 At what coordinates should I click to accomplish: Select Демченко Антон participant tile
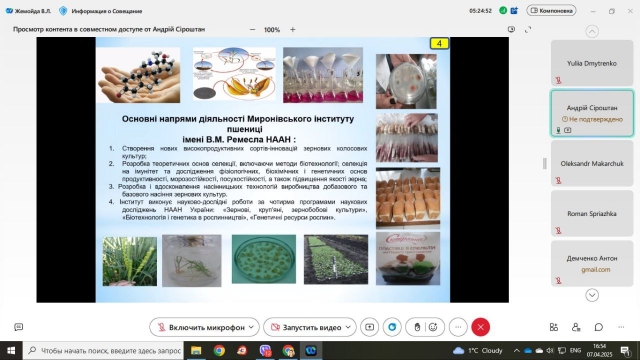pyautogui.click(x=592, y=264)
